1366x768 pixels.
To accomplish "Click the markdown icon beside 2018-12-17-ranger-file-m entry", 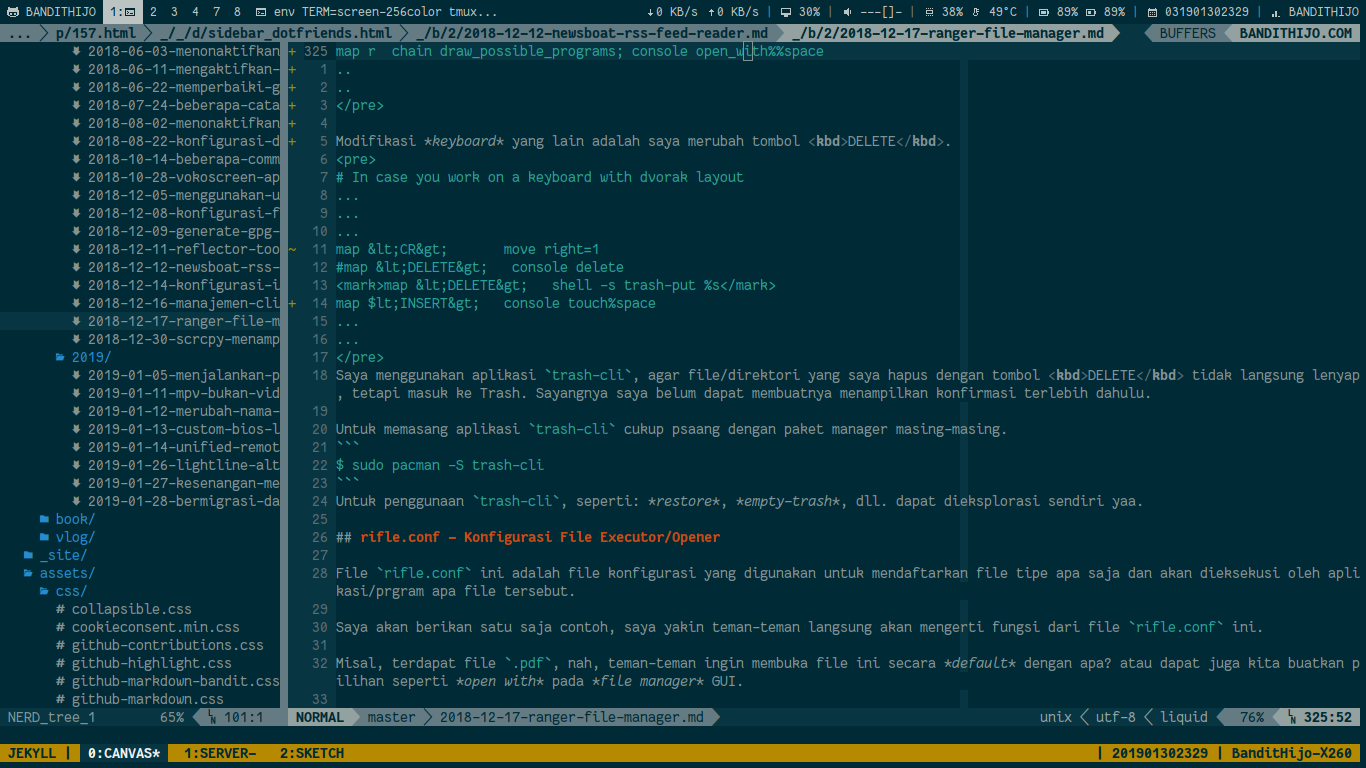I will 76,321.
